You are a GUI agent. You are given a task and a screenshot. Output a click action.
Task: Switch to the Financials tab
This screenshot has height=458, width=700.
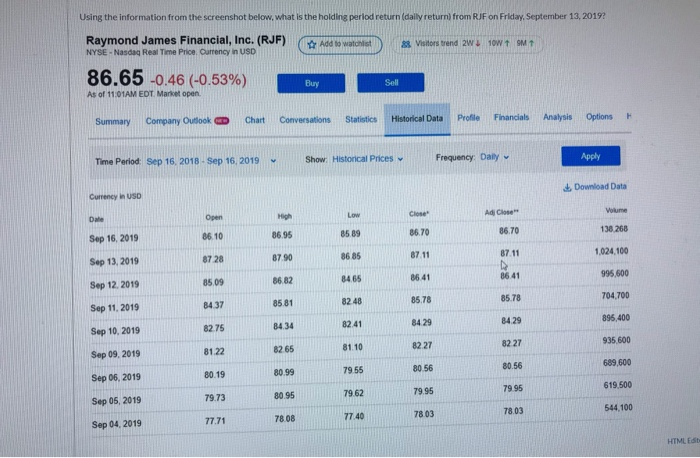pyautogui.click(x=511, y=117)
